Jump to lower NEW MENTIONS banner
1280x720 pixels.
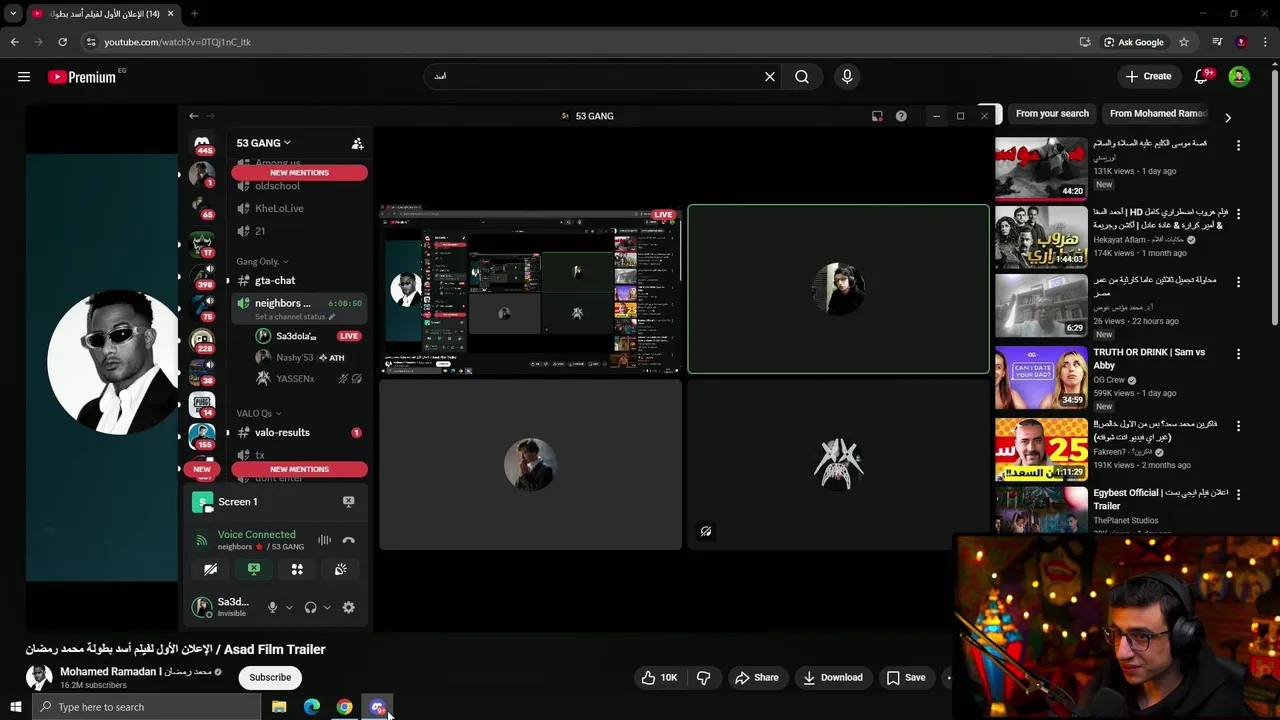coord(299,470)
